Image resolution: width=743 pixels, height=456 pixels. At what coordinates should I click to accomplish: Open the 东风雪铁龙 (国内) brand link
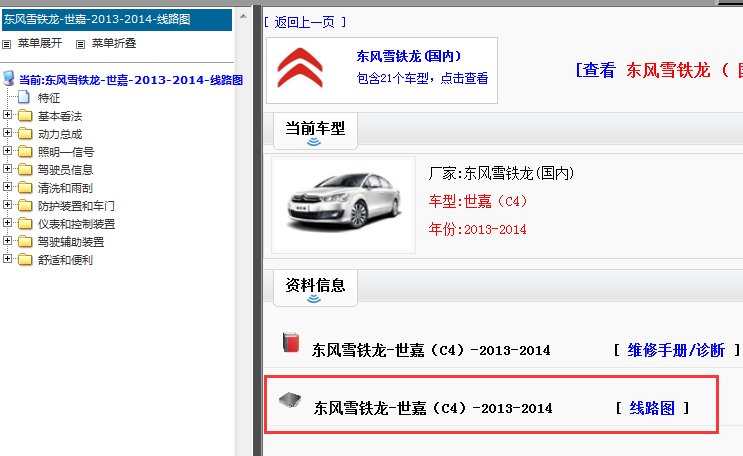(408, 56)
